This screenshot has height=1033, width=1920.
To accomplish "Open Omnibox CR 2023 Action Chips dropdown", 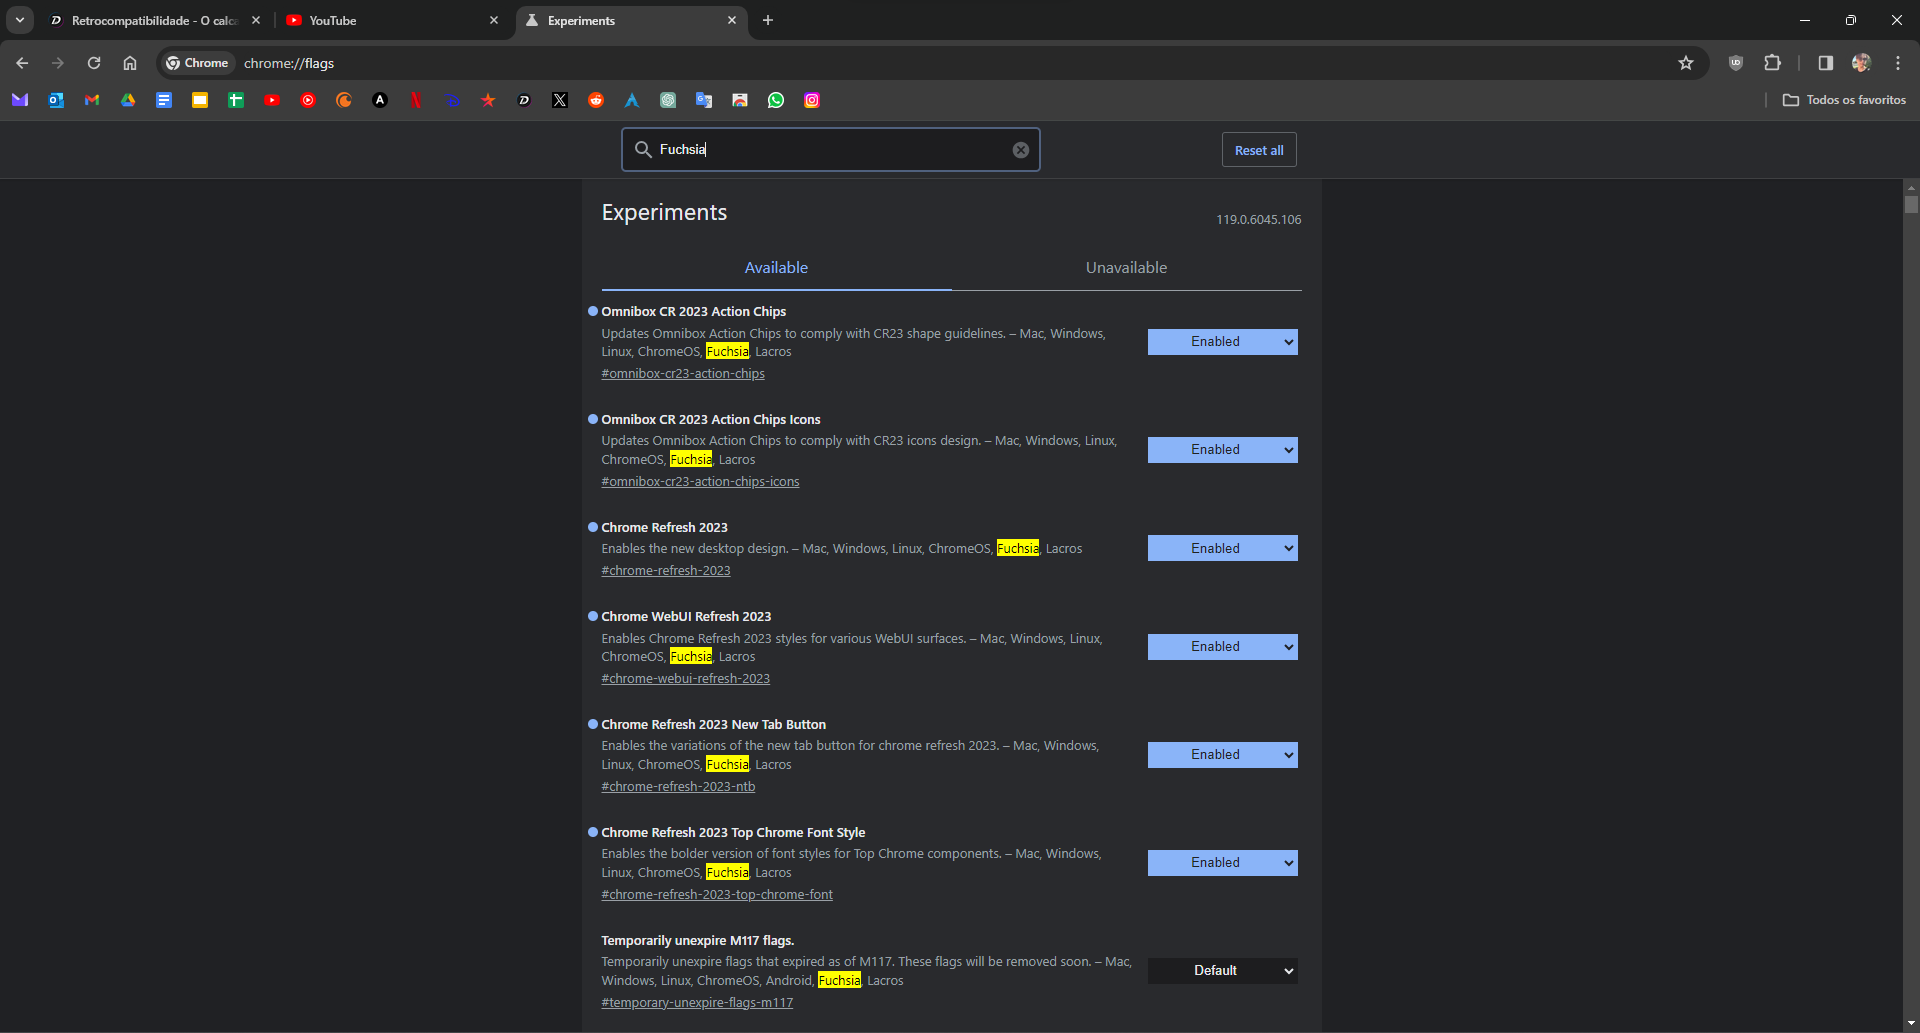I will pyautogui.click(x=1222, y=342).
